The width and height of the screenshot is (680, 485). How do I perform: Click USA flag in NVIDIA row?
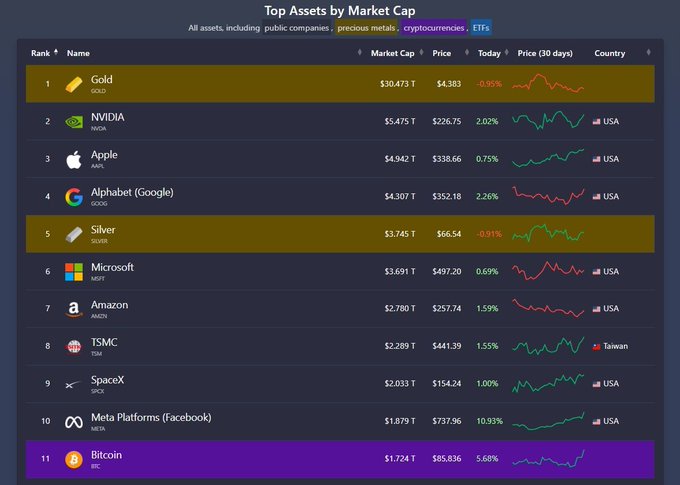pos(596,121)
